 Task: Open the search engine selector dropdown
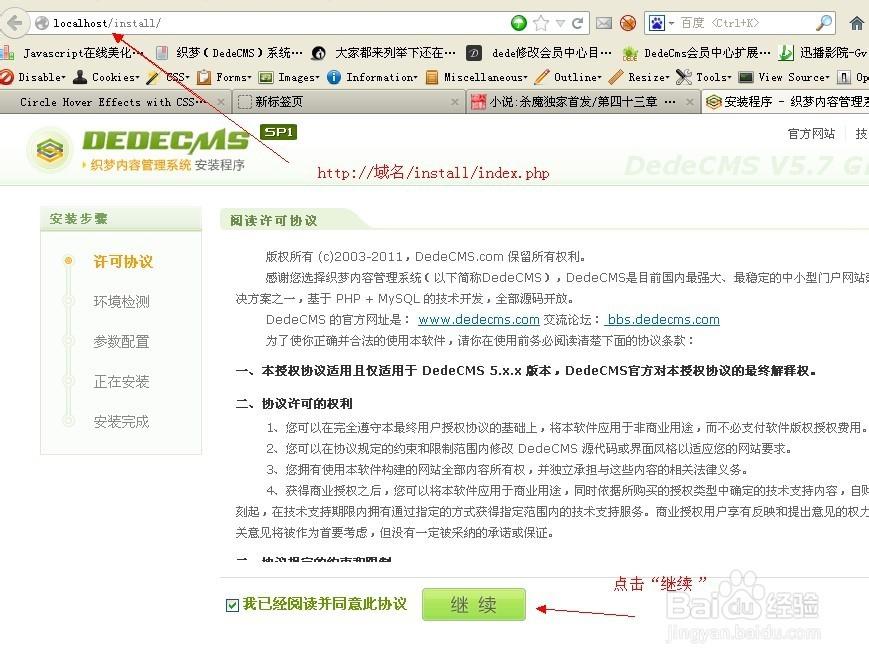pyautogui.click(x=671, y=23)
